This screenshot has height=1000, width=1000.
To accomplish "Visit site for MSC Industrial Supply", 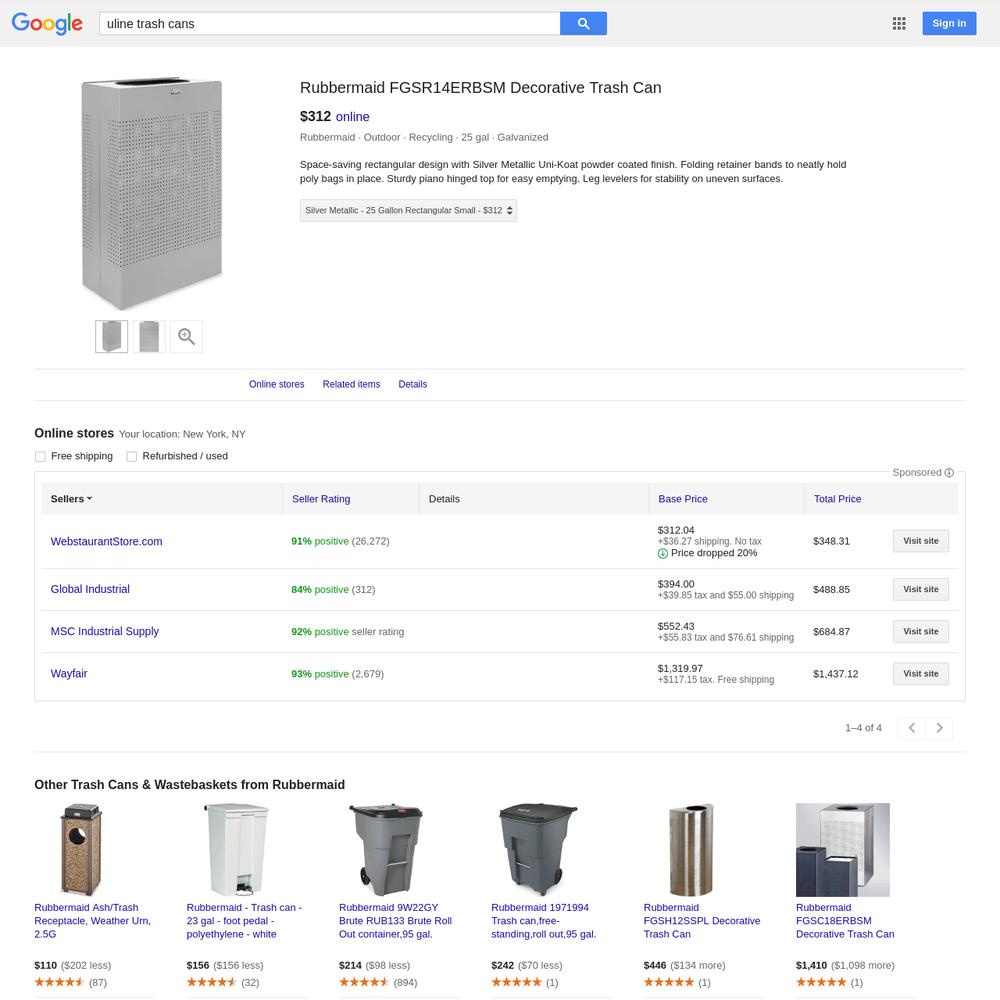I will pos(920,631).
